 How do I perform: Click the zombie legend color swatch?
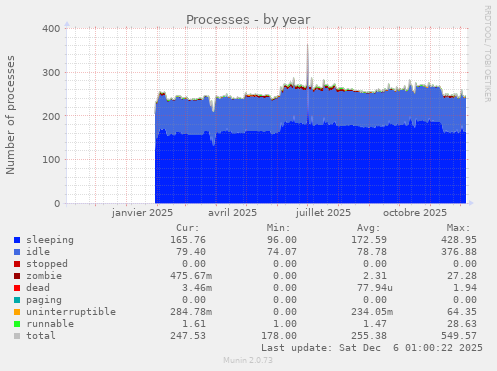pyautogui.click(x=17, y=276)
